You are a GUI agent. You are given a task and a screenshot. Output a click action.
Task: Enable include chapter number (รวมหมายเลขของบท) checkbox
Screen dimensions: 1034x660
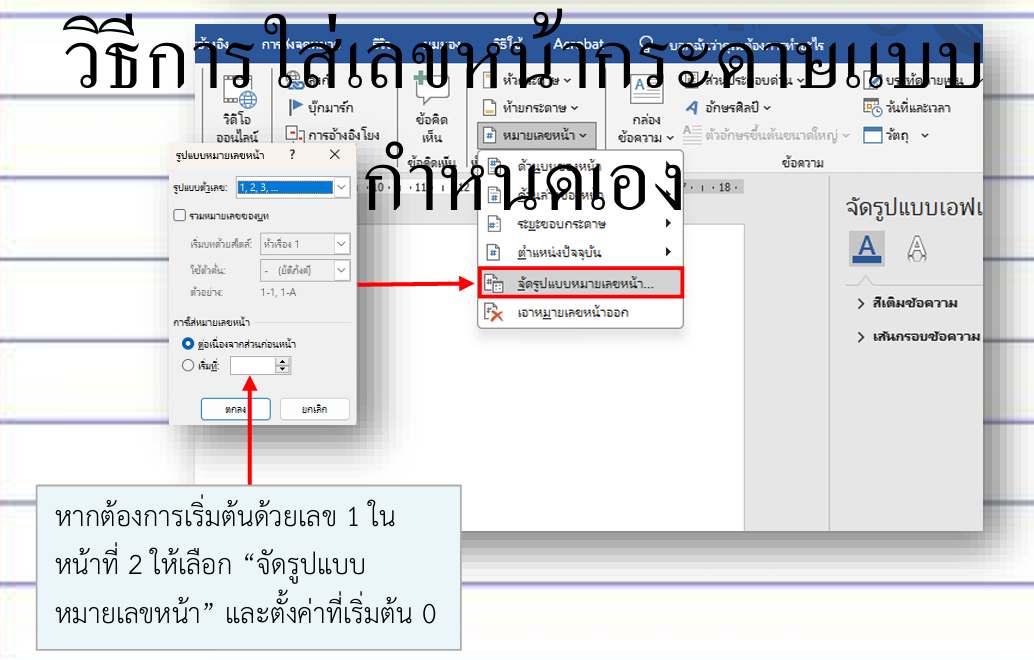[x=179, y=215]
